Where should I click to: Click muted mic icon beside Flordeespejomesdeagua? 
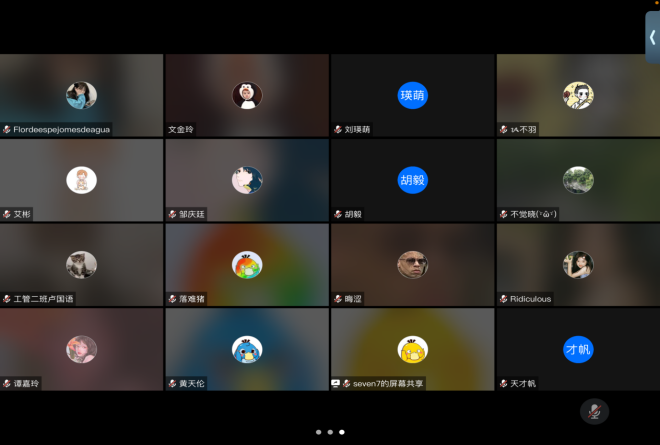(x=7, y=129)
